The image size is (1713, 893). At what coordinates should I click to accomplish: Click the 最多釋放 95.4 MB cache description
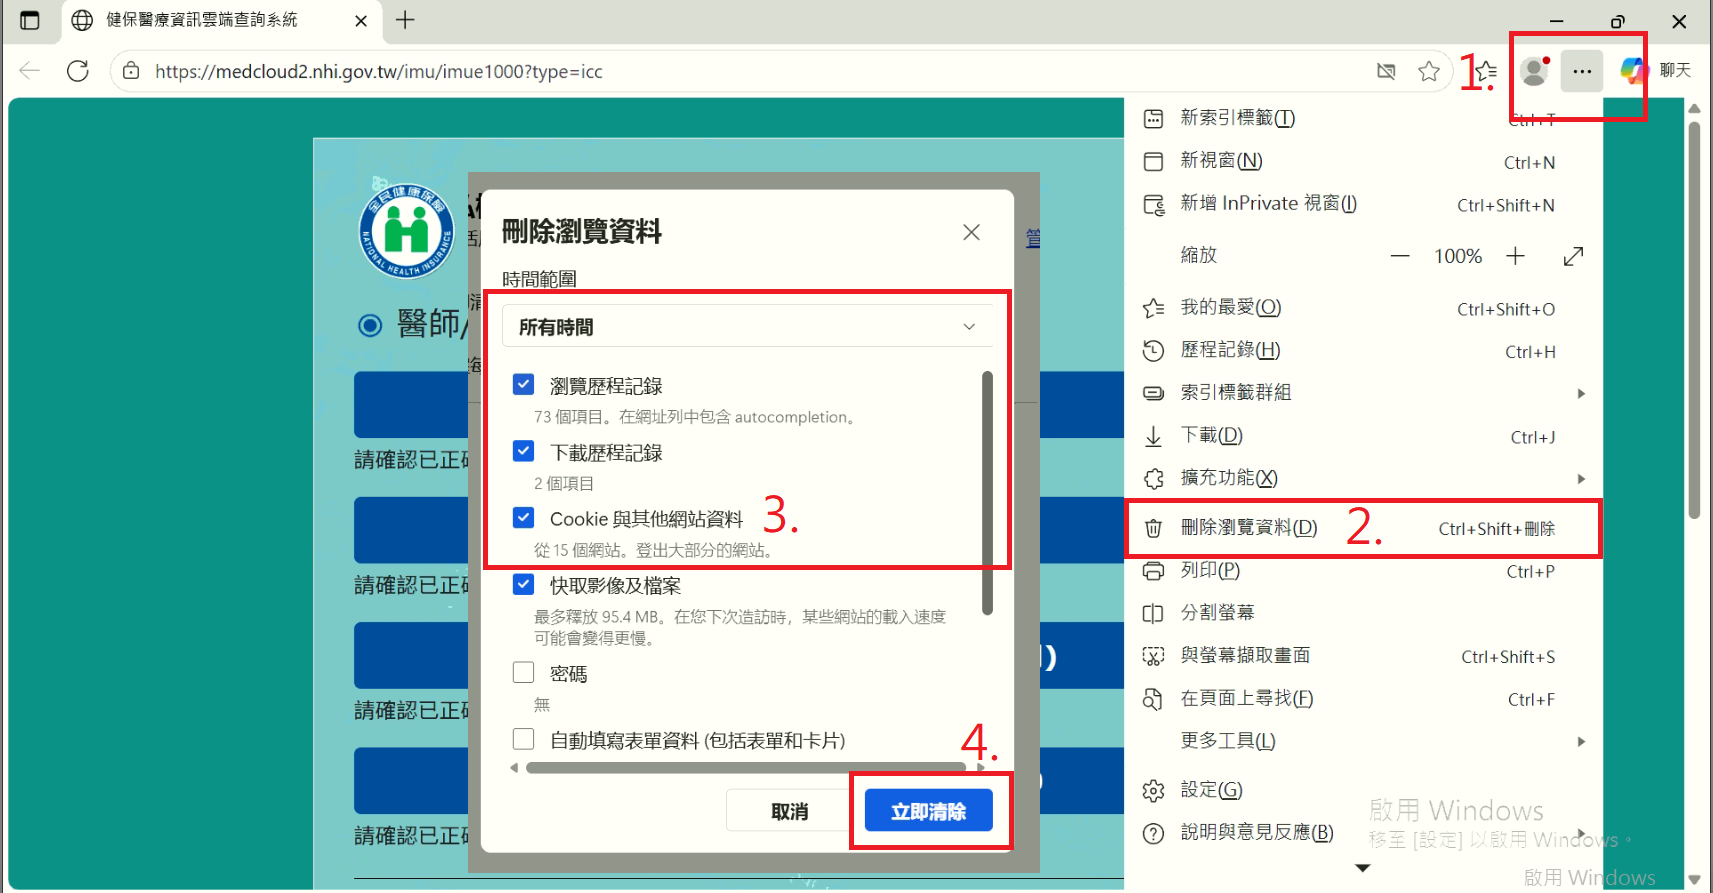(739, 627)
